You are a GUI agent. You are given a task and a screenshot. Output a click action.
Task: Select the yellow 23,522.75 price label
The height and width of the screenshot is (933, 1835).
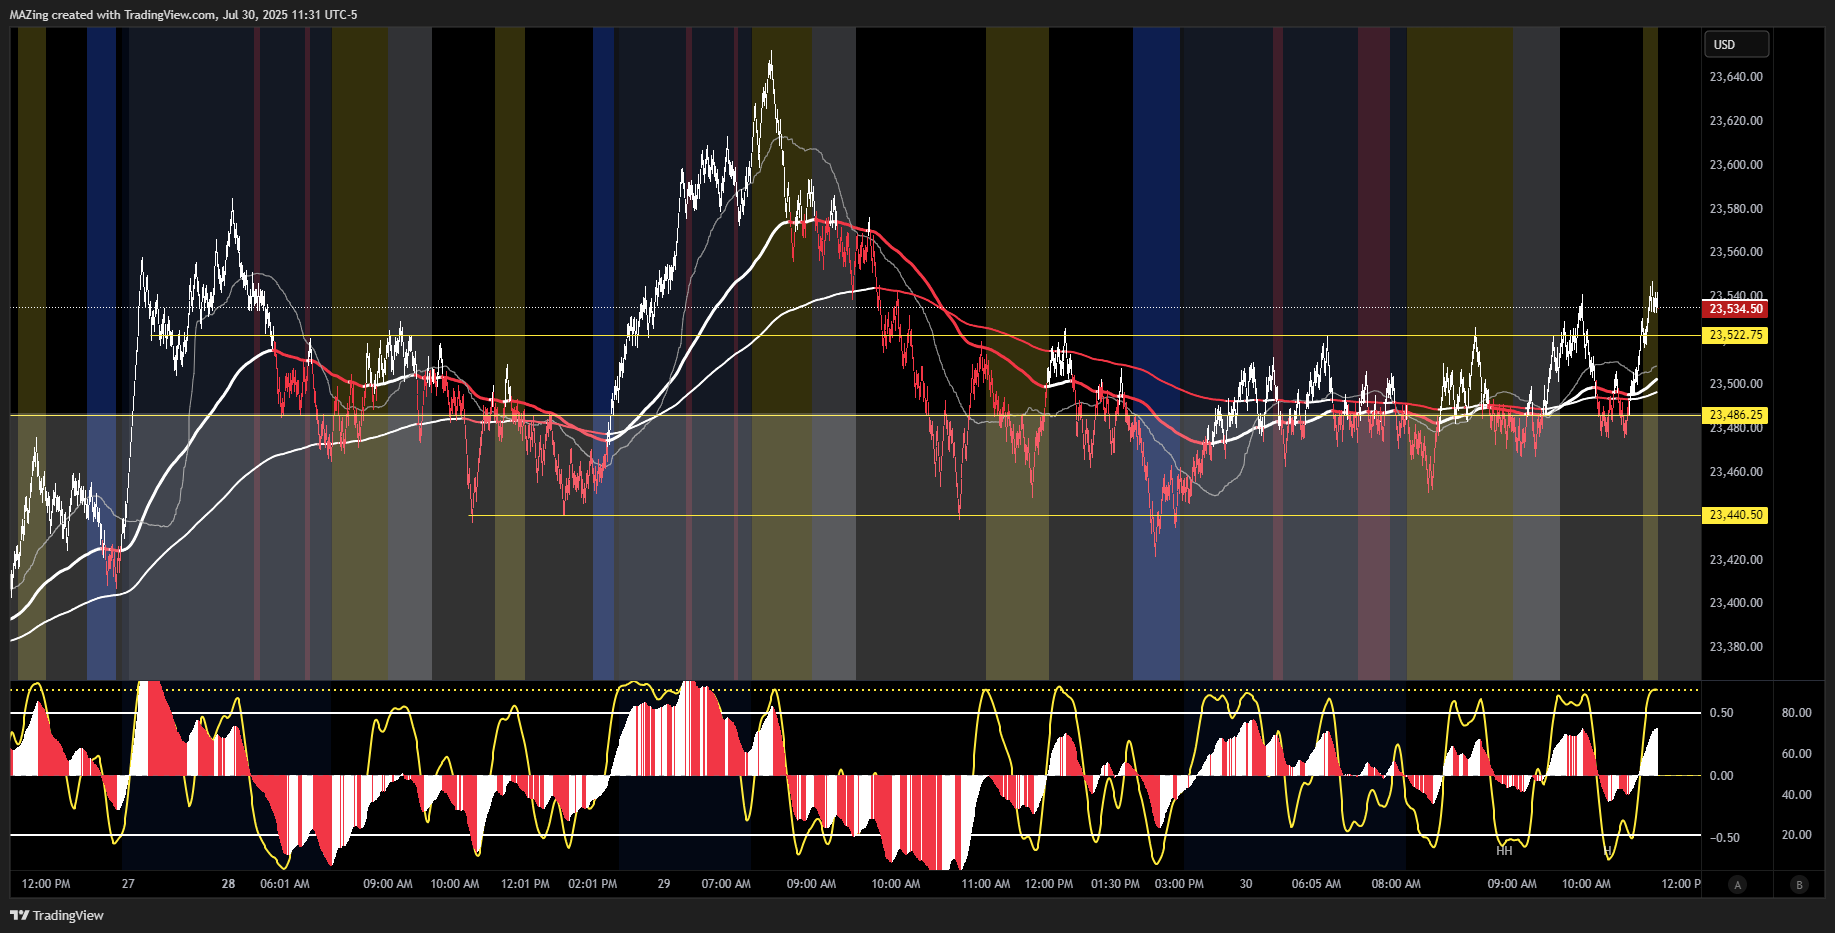[1735, 335]
